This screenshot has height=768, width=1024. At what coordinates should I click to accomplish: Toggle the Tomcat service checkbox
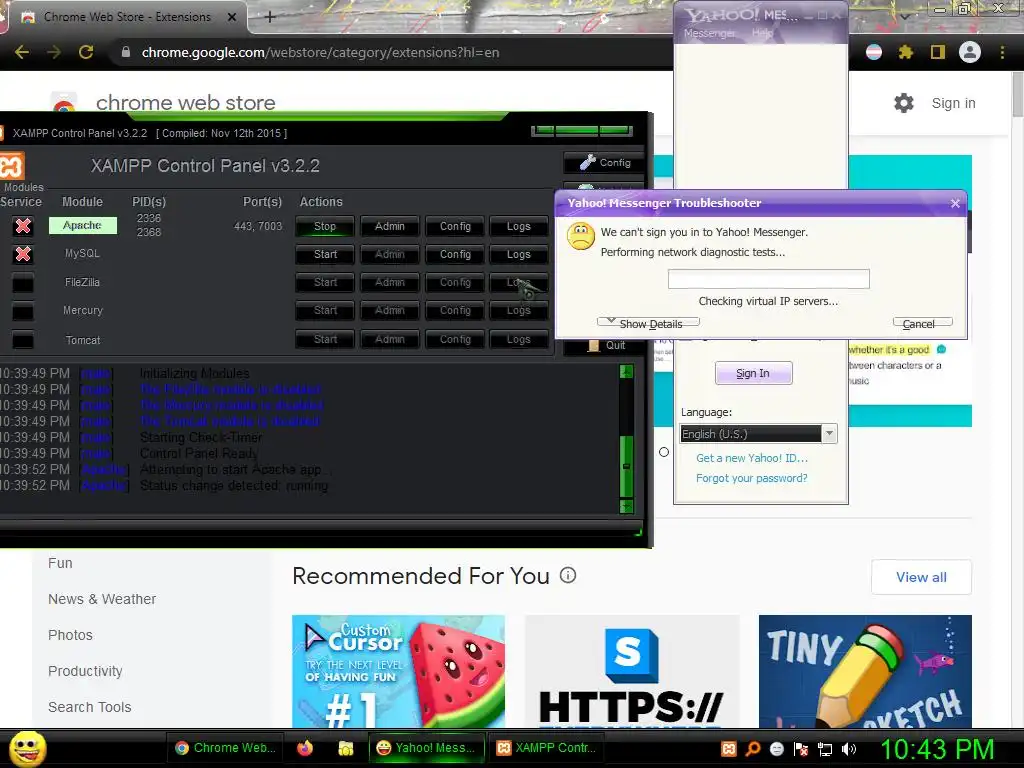pos(23,340)
